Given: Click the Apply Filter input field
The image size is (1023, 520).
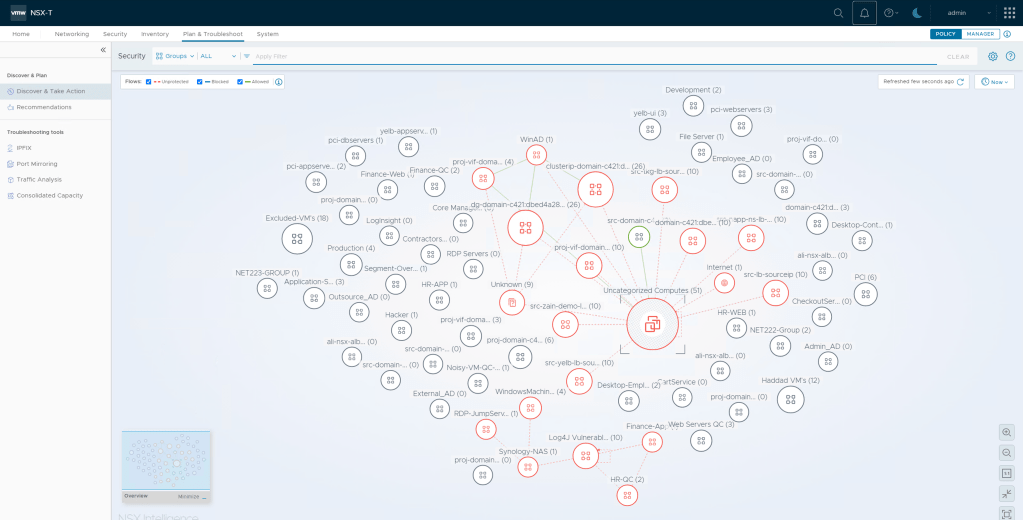Looking at the screenshot, I should click(x=590, y=56).
